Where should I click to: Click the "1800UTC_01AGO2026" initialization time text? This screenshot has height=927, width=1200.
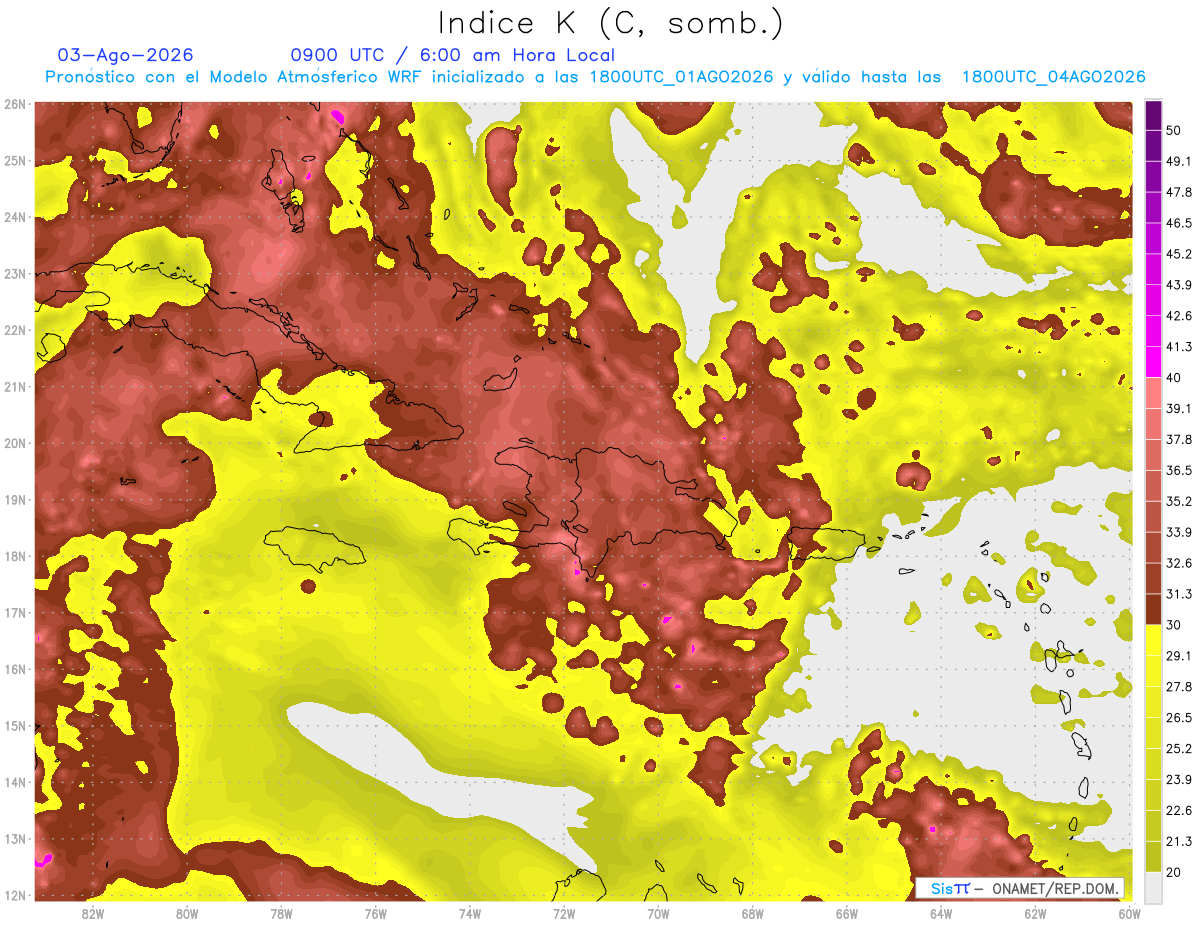681,77
